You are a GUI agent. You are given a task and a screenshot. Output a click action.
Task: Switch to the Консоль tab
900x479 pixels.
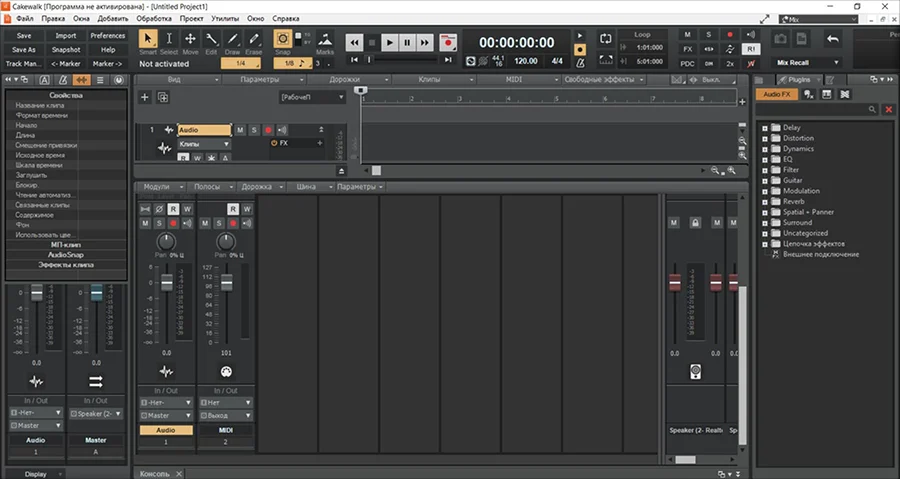[x=154, y=474]
